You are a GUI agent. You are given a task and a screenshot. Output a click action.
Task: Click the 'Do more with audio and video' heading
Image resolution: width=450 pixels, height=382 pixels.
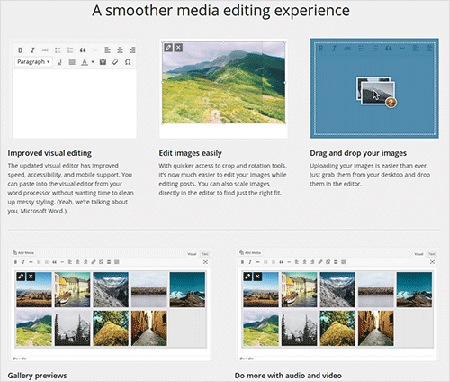(288, 375)
